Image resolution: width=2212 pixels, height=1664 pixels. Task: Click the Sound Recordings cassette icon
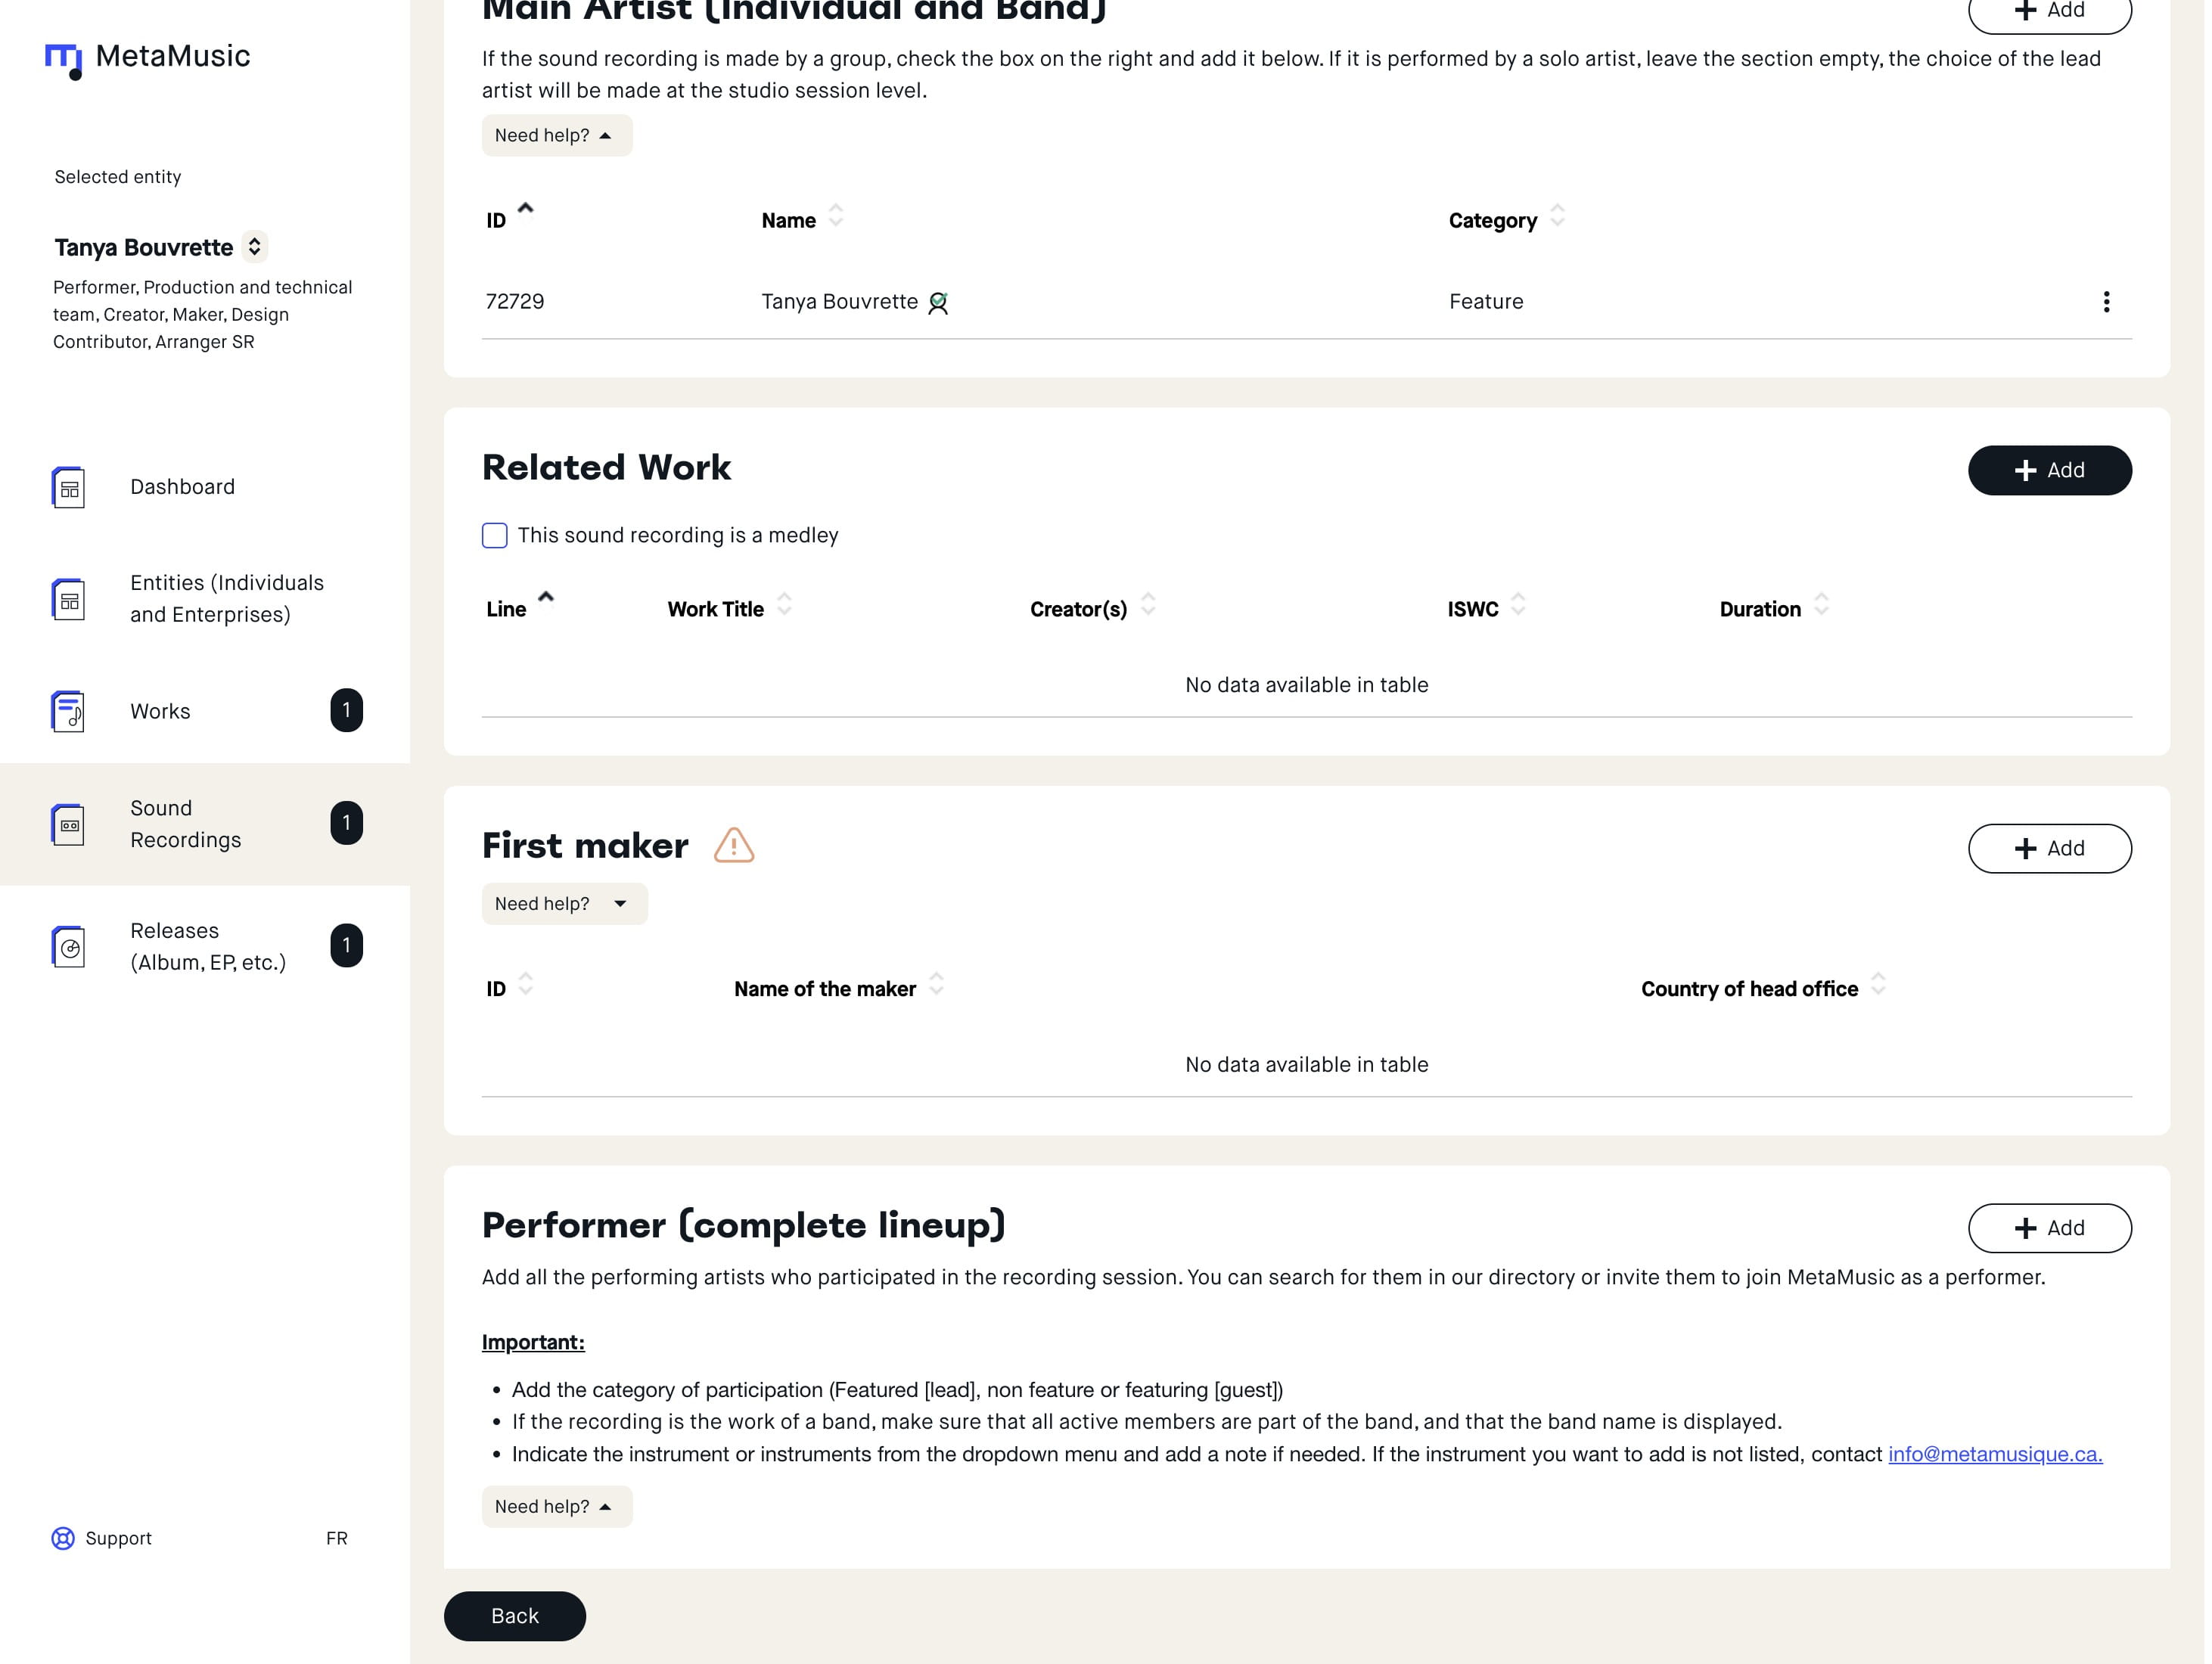(68, 825)
